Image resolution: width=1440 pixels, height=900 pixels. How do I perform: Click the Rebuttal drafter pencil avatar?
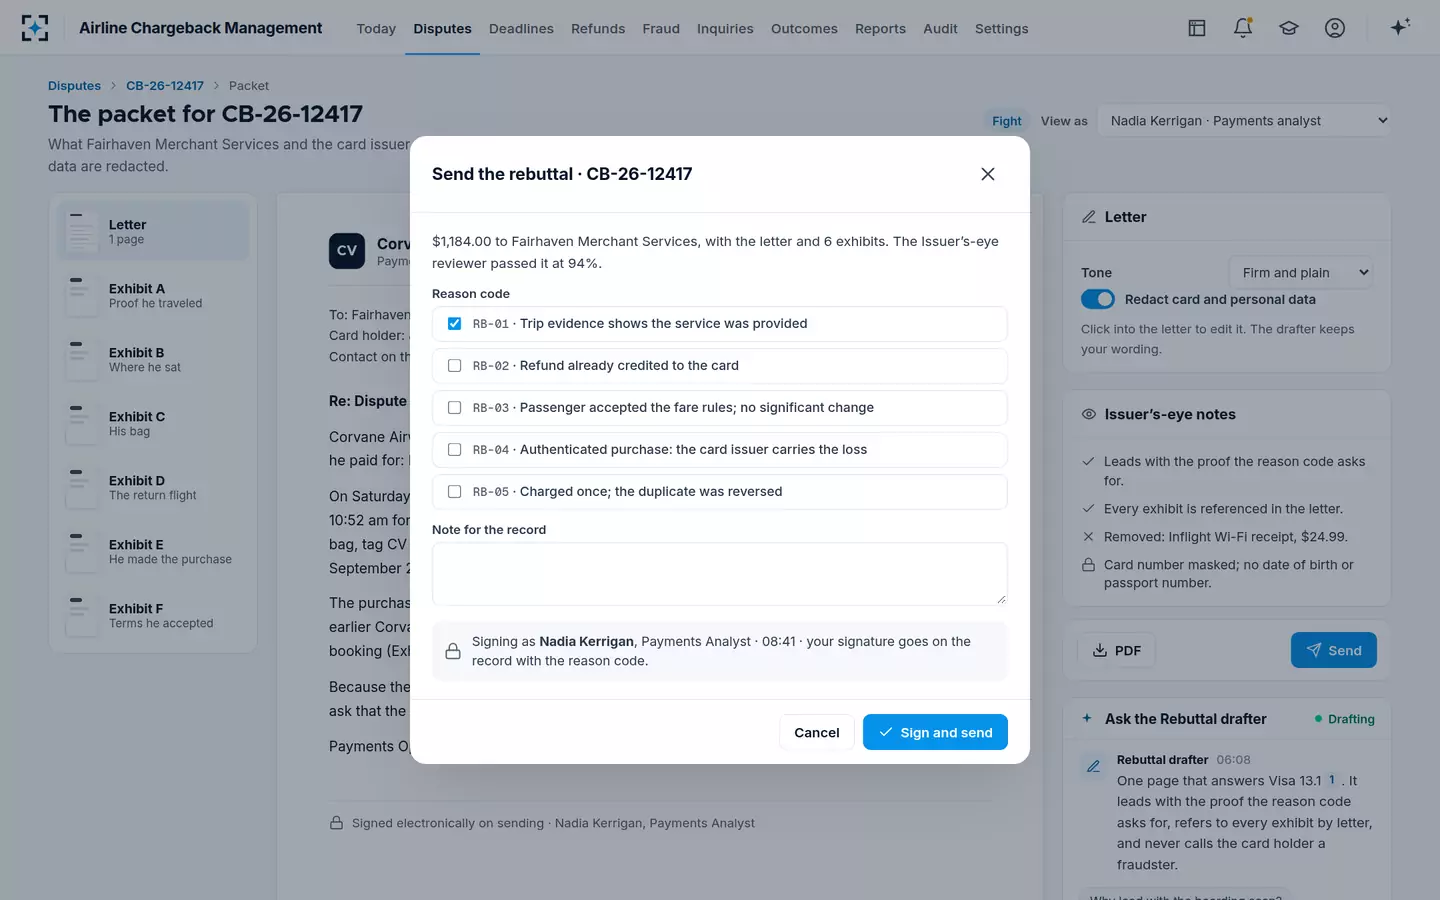coord(1093,766)
